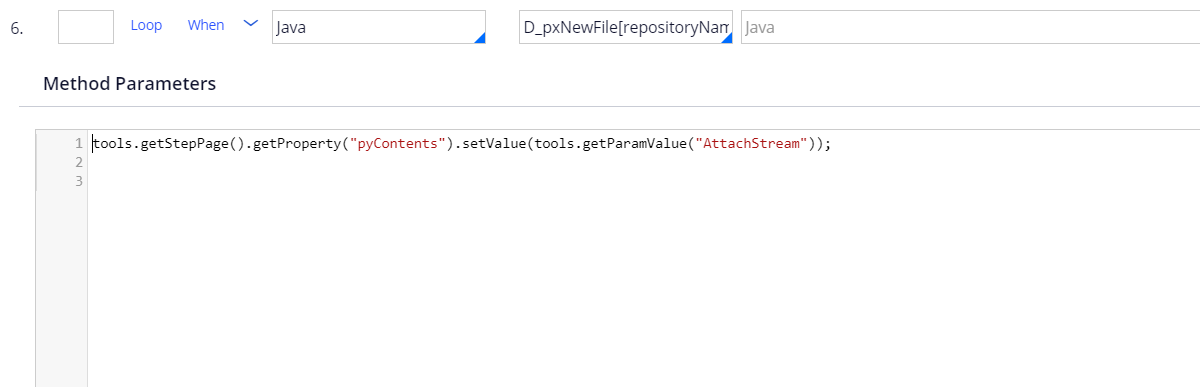The image size is (1200, 387).
Task: Focus the empty step label box
Action: pyautogui.click(x=86, y=27)
